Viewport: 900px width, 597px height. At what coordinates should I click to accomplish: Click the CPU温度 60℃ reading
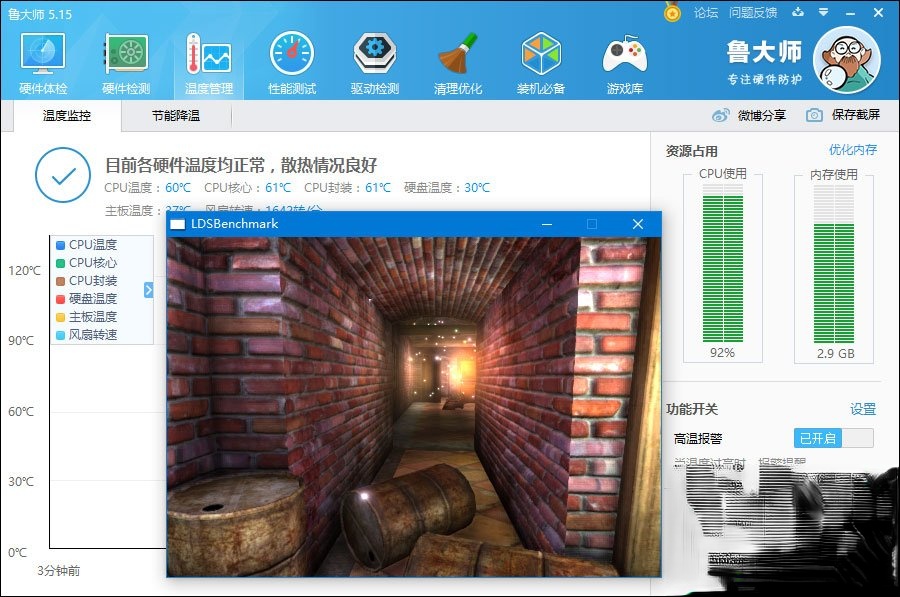click(x=148, y=188)
